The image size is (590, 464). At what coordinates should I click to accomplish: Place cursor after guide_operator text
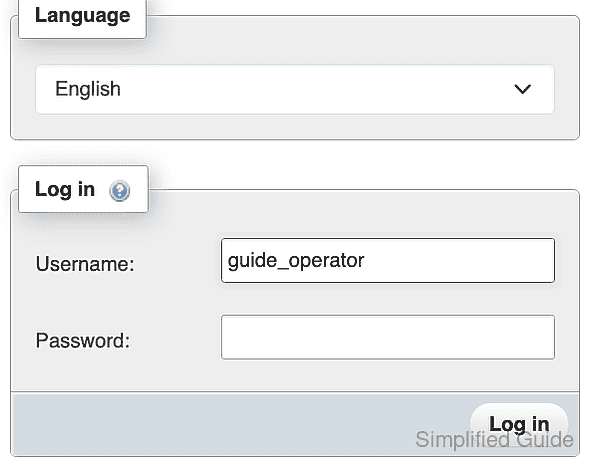[366, 260]
